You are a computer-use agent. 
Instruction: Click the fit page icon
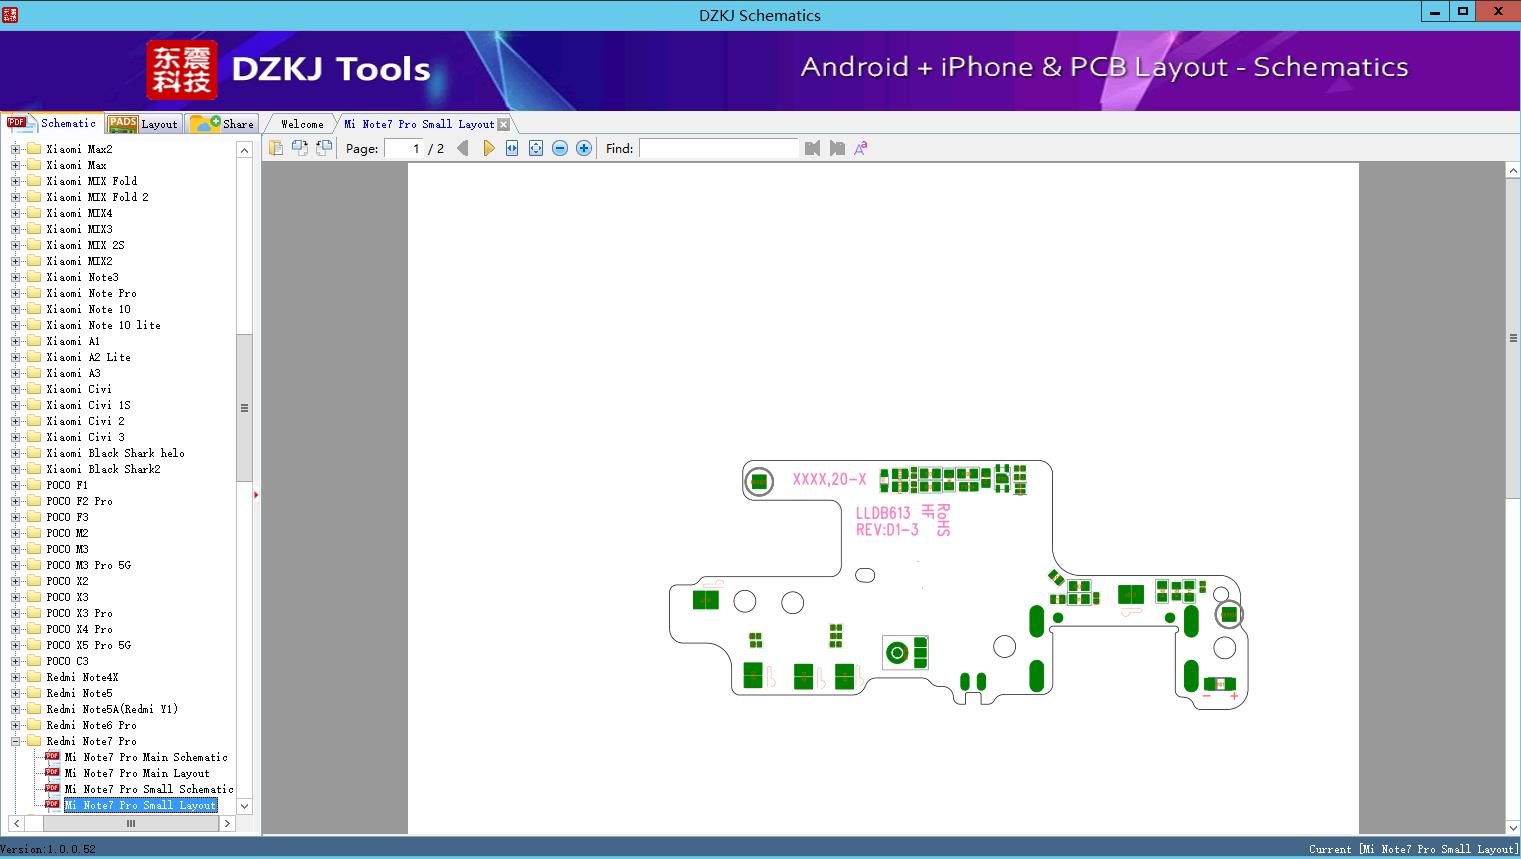(536, 148)
